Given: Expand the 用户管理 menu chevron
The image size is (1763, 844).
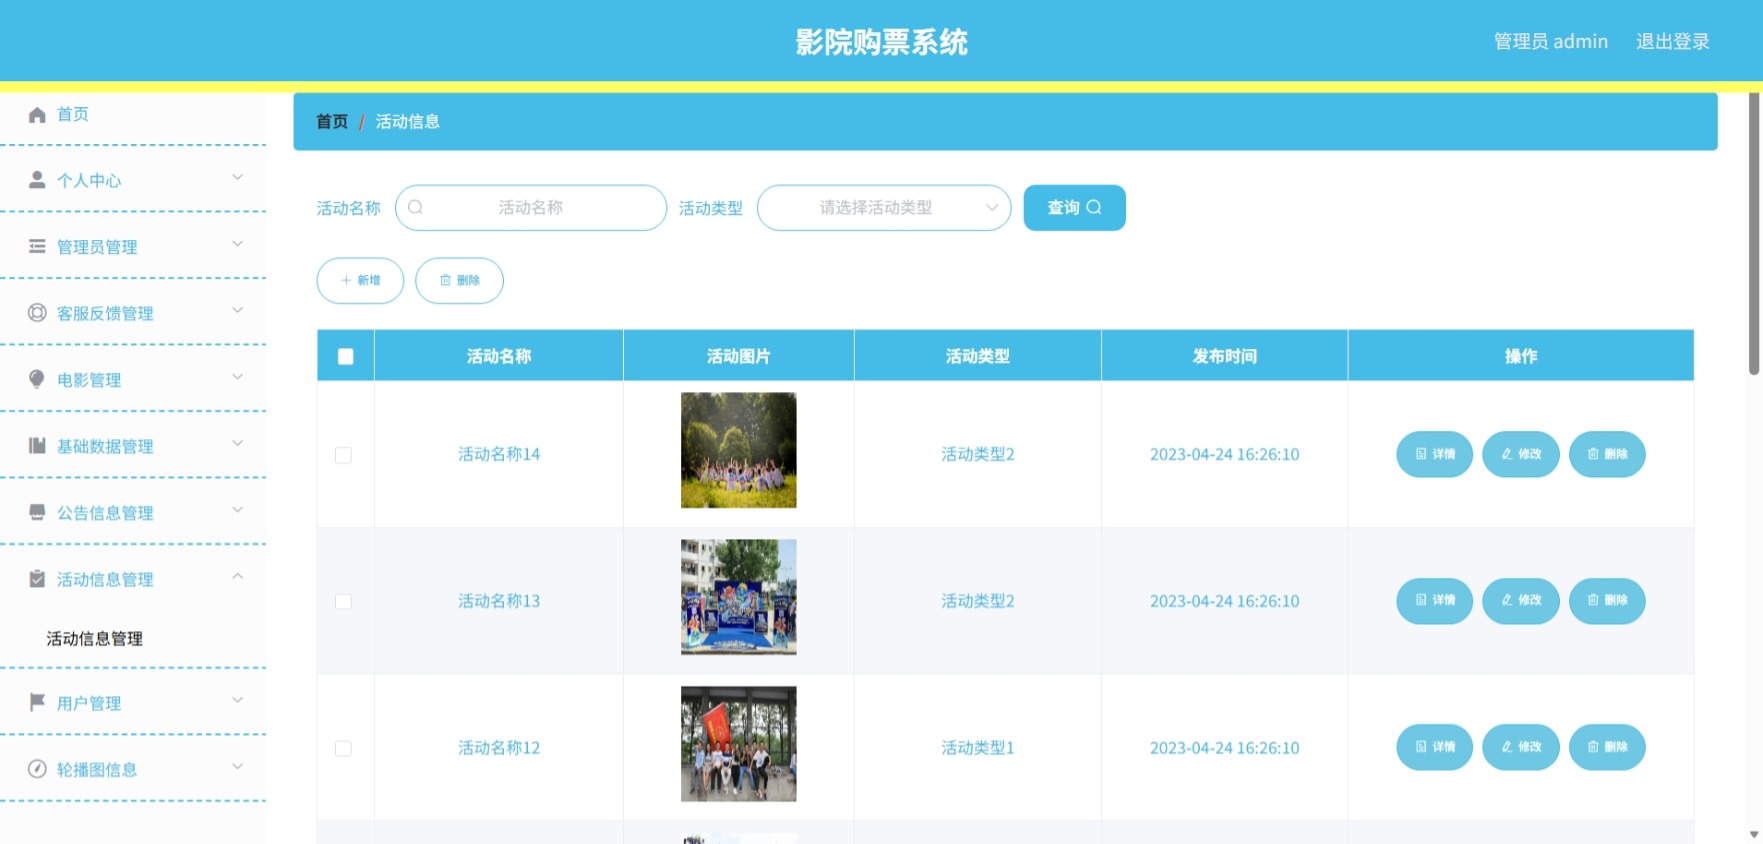Looking at the screenshot, I should pyautogui.click(x=238, y=700).
